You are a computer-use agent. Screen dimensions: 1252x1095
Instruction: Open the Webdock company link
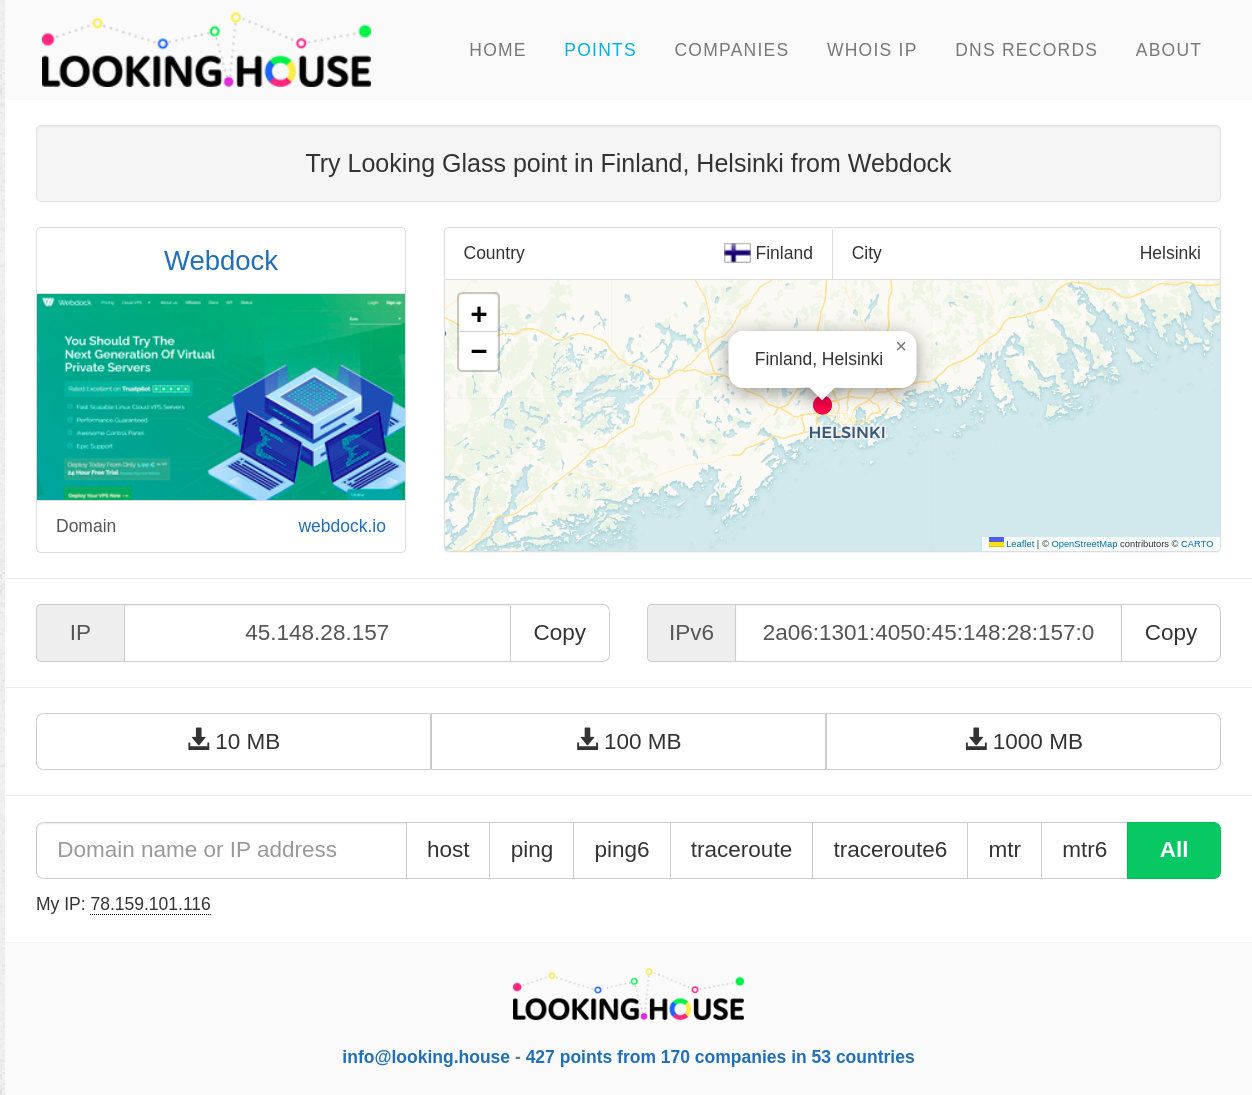pos(221,261)
